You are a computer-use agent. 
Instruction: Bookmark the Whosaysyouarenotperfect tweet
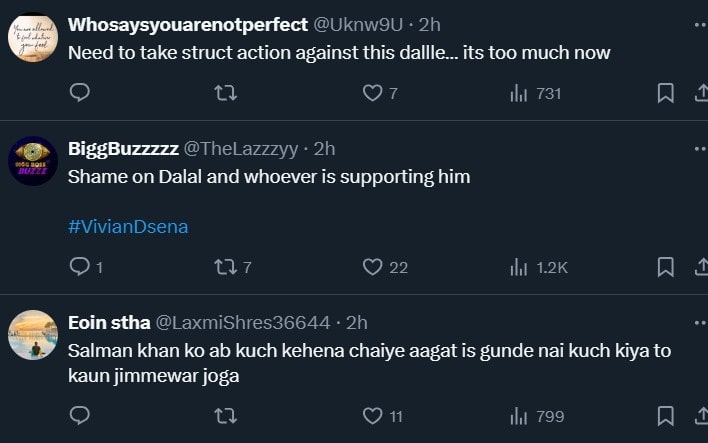(x=665, y=93)
